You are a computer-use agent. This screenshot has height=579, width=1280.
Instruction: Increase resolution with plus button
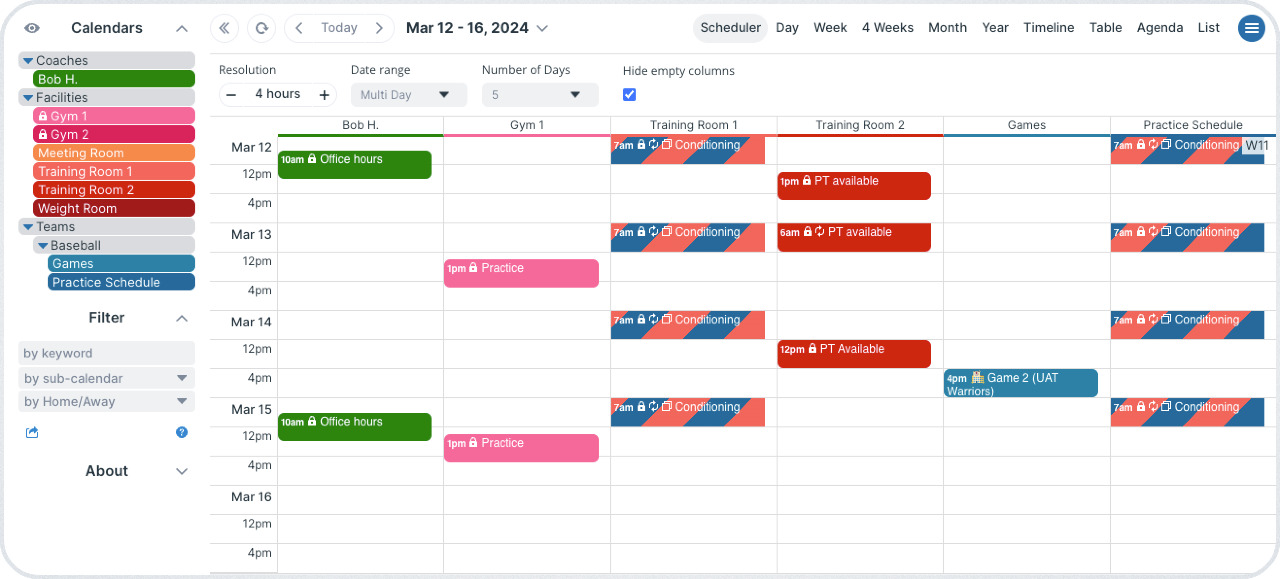324,95
